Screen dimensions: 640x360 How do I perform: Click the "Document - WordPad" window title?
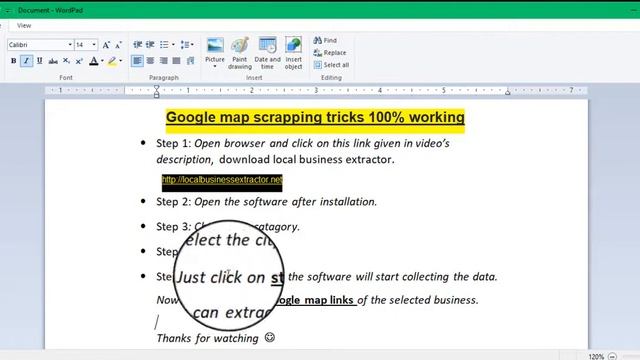(50, 10)
